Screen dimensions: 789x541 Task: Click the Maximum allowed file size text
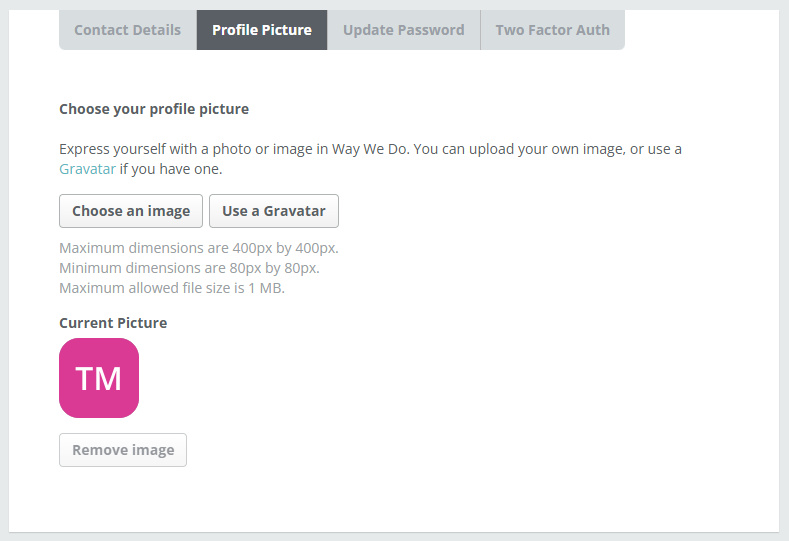172,288
